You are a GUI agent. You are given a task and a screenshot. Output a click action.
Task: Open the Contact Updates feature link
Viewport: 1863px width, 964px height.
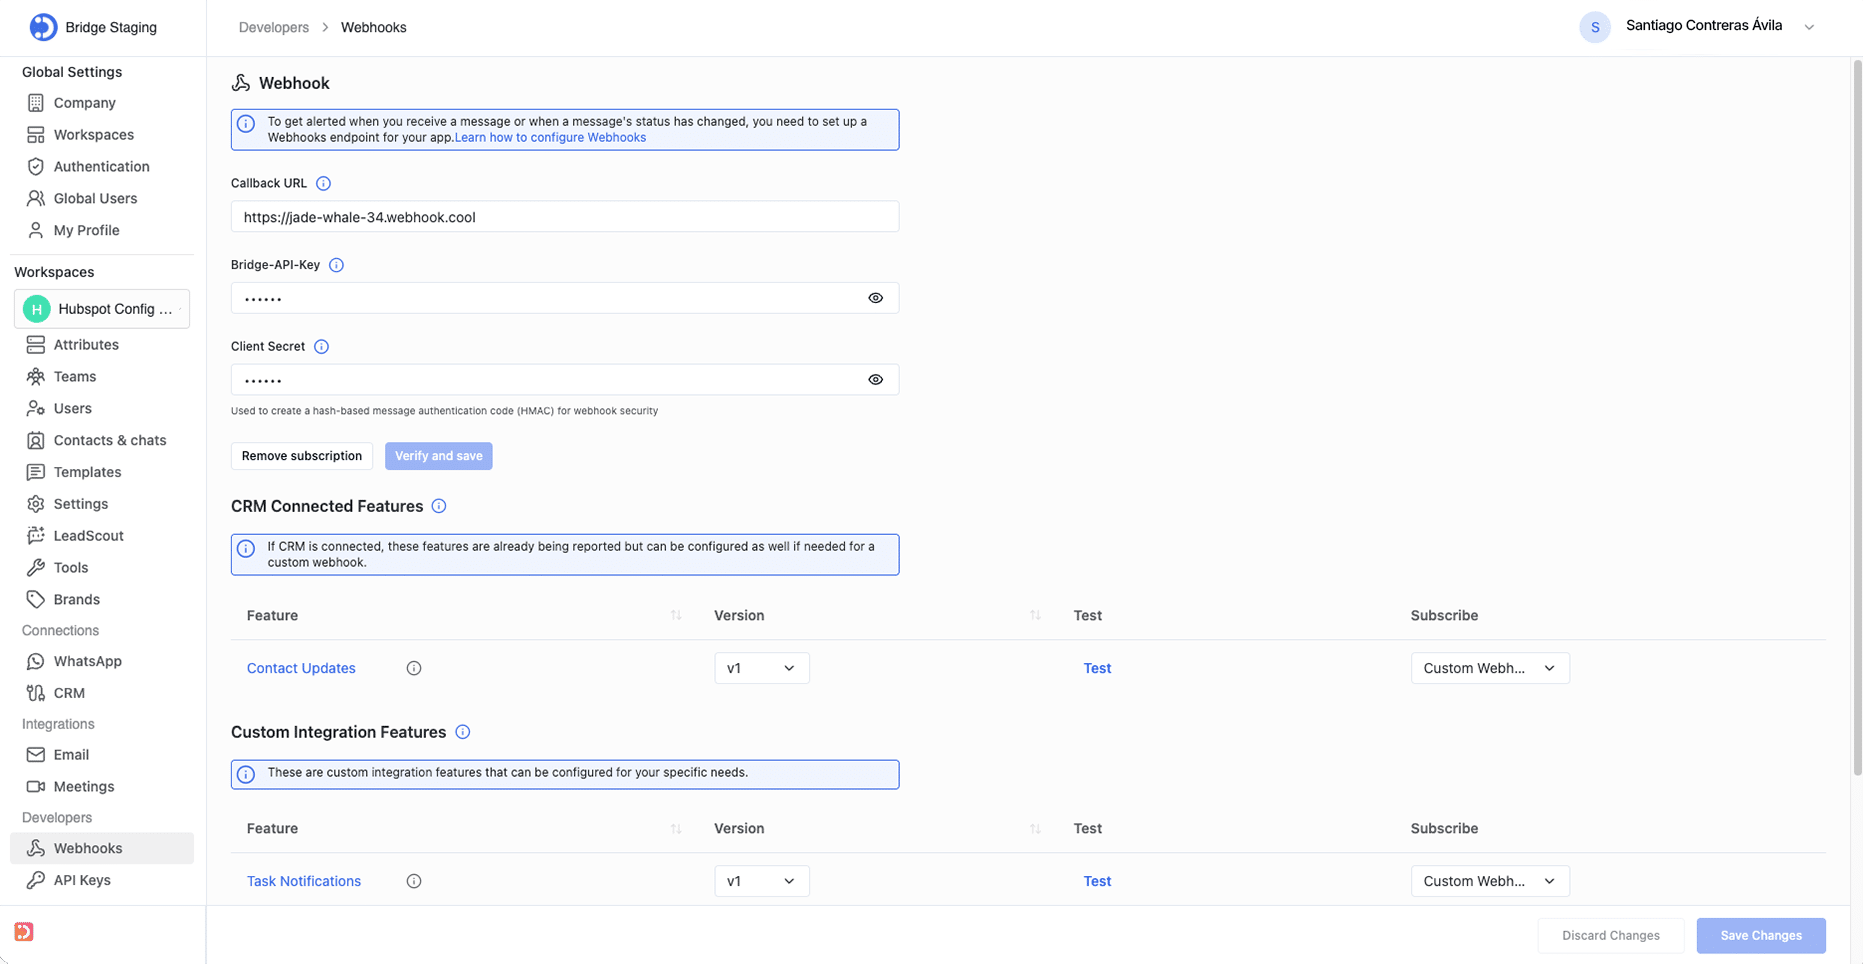tap(301, 668)
